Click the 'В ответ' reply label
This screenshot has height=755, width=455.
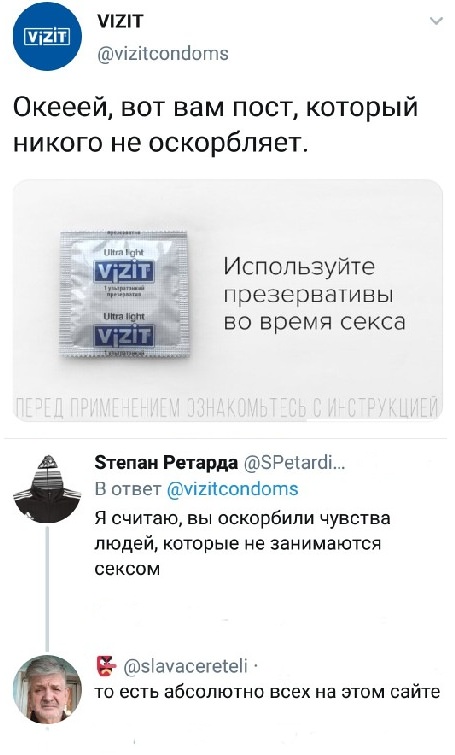tap(128, 489)
